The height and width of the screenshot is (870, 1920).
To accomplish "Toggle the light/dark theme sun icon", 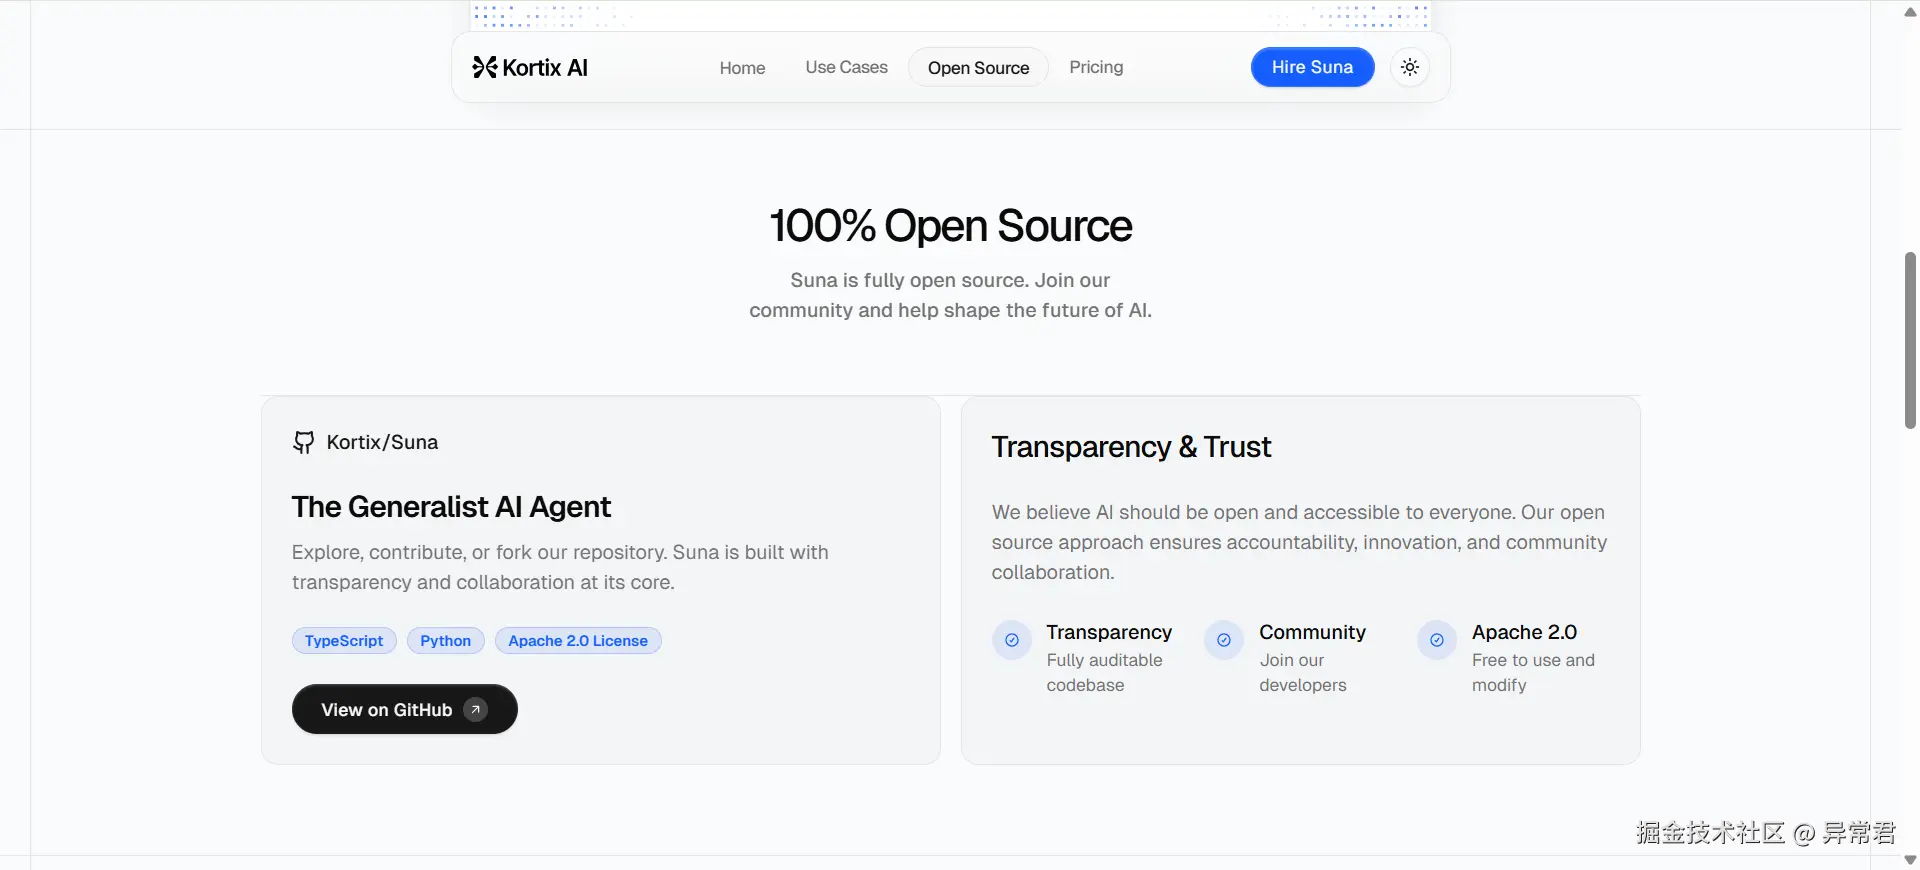I will point(1410,67).
